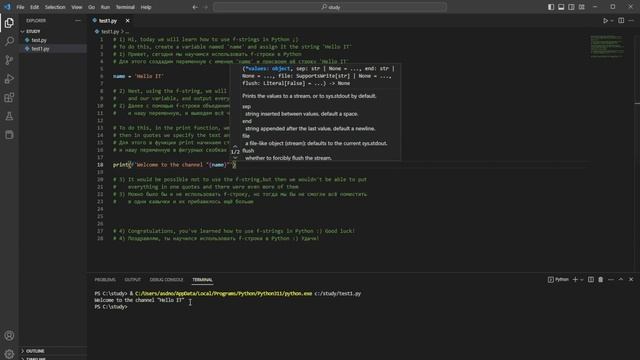This screenshot has height=360, width=640.
Task: Open the Manage gear settings
Action: (9, 353)
